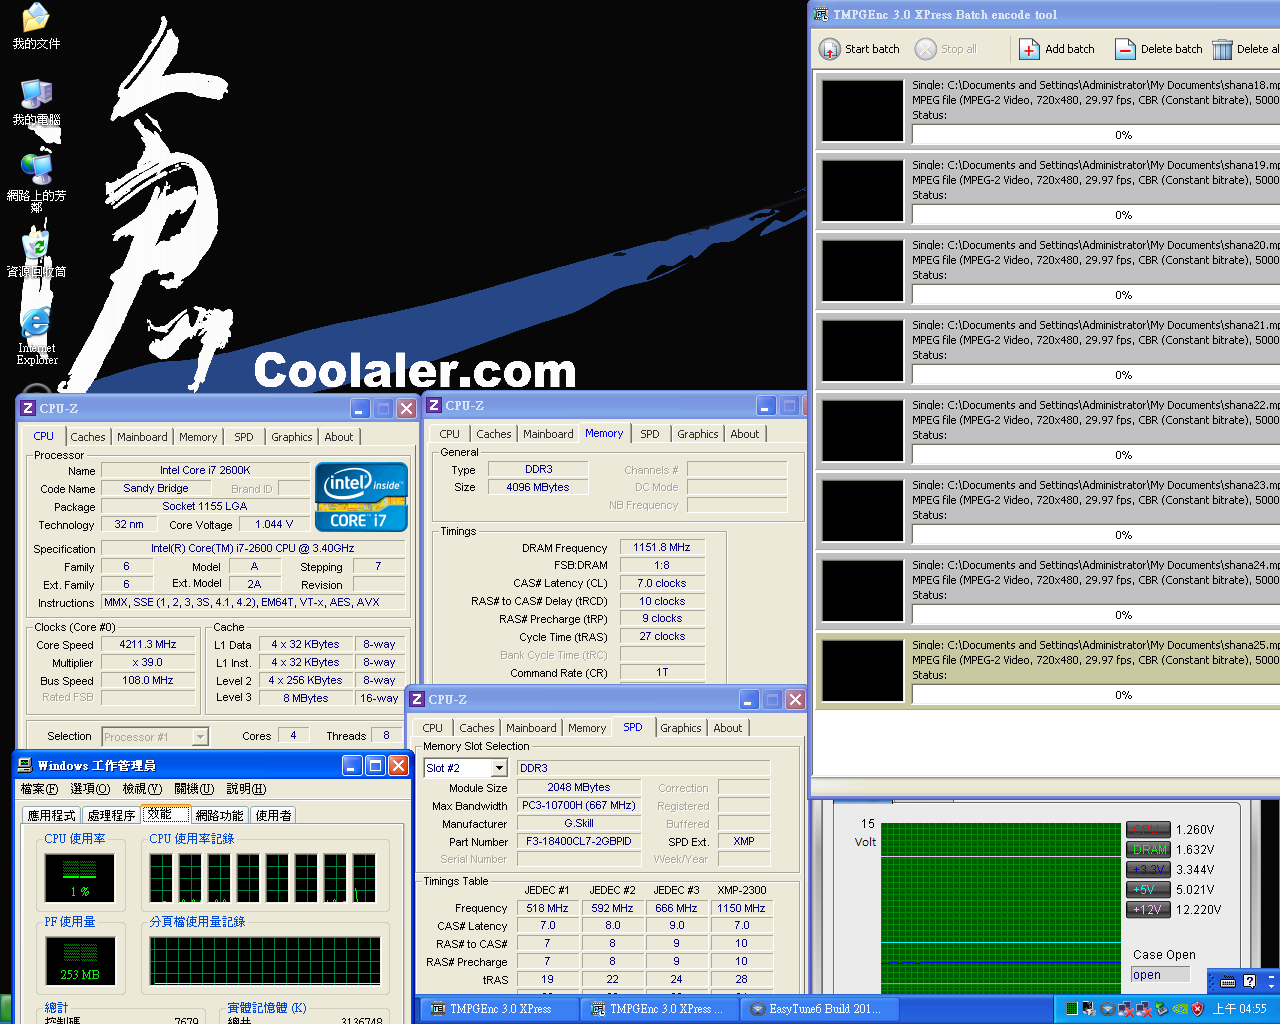Click the CPU 使用率 1 % gauge
1280x1024 pixels.
[80, 878]
